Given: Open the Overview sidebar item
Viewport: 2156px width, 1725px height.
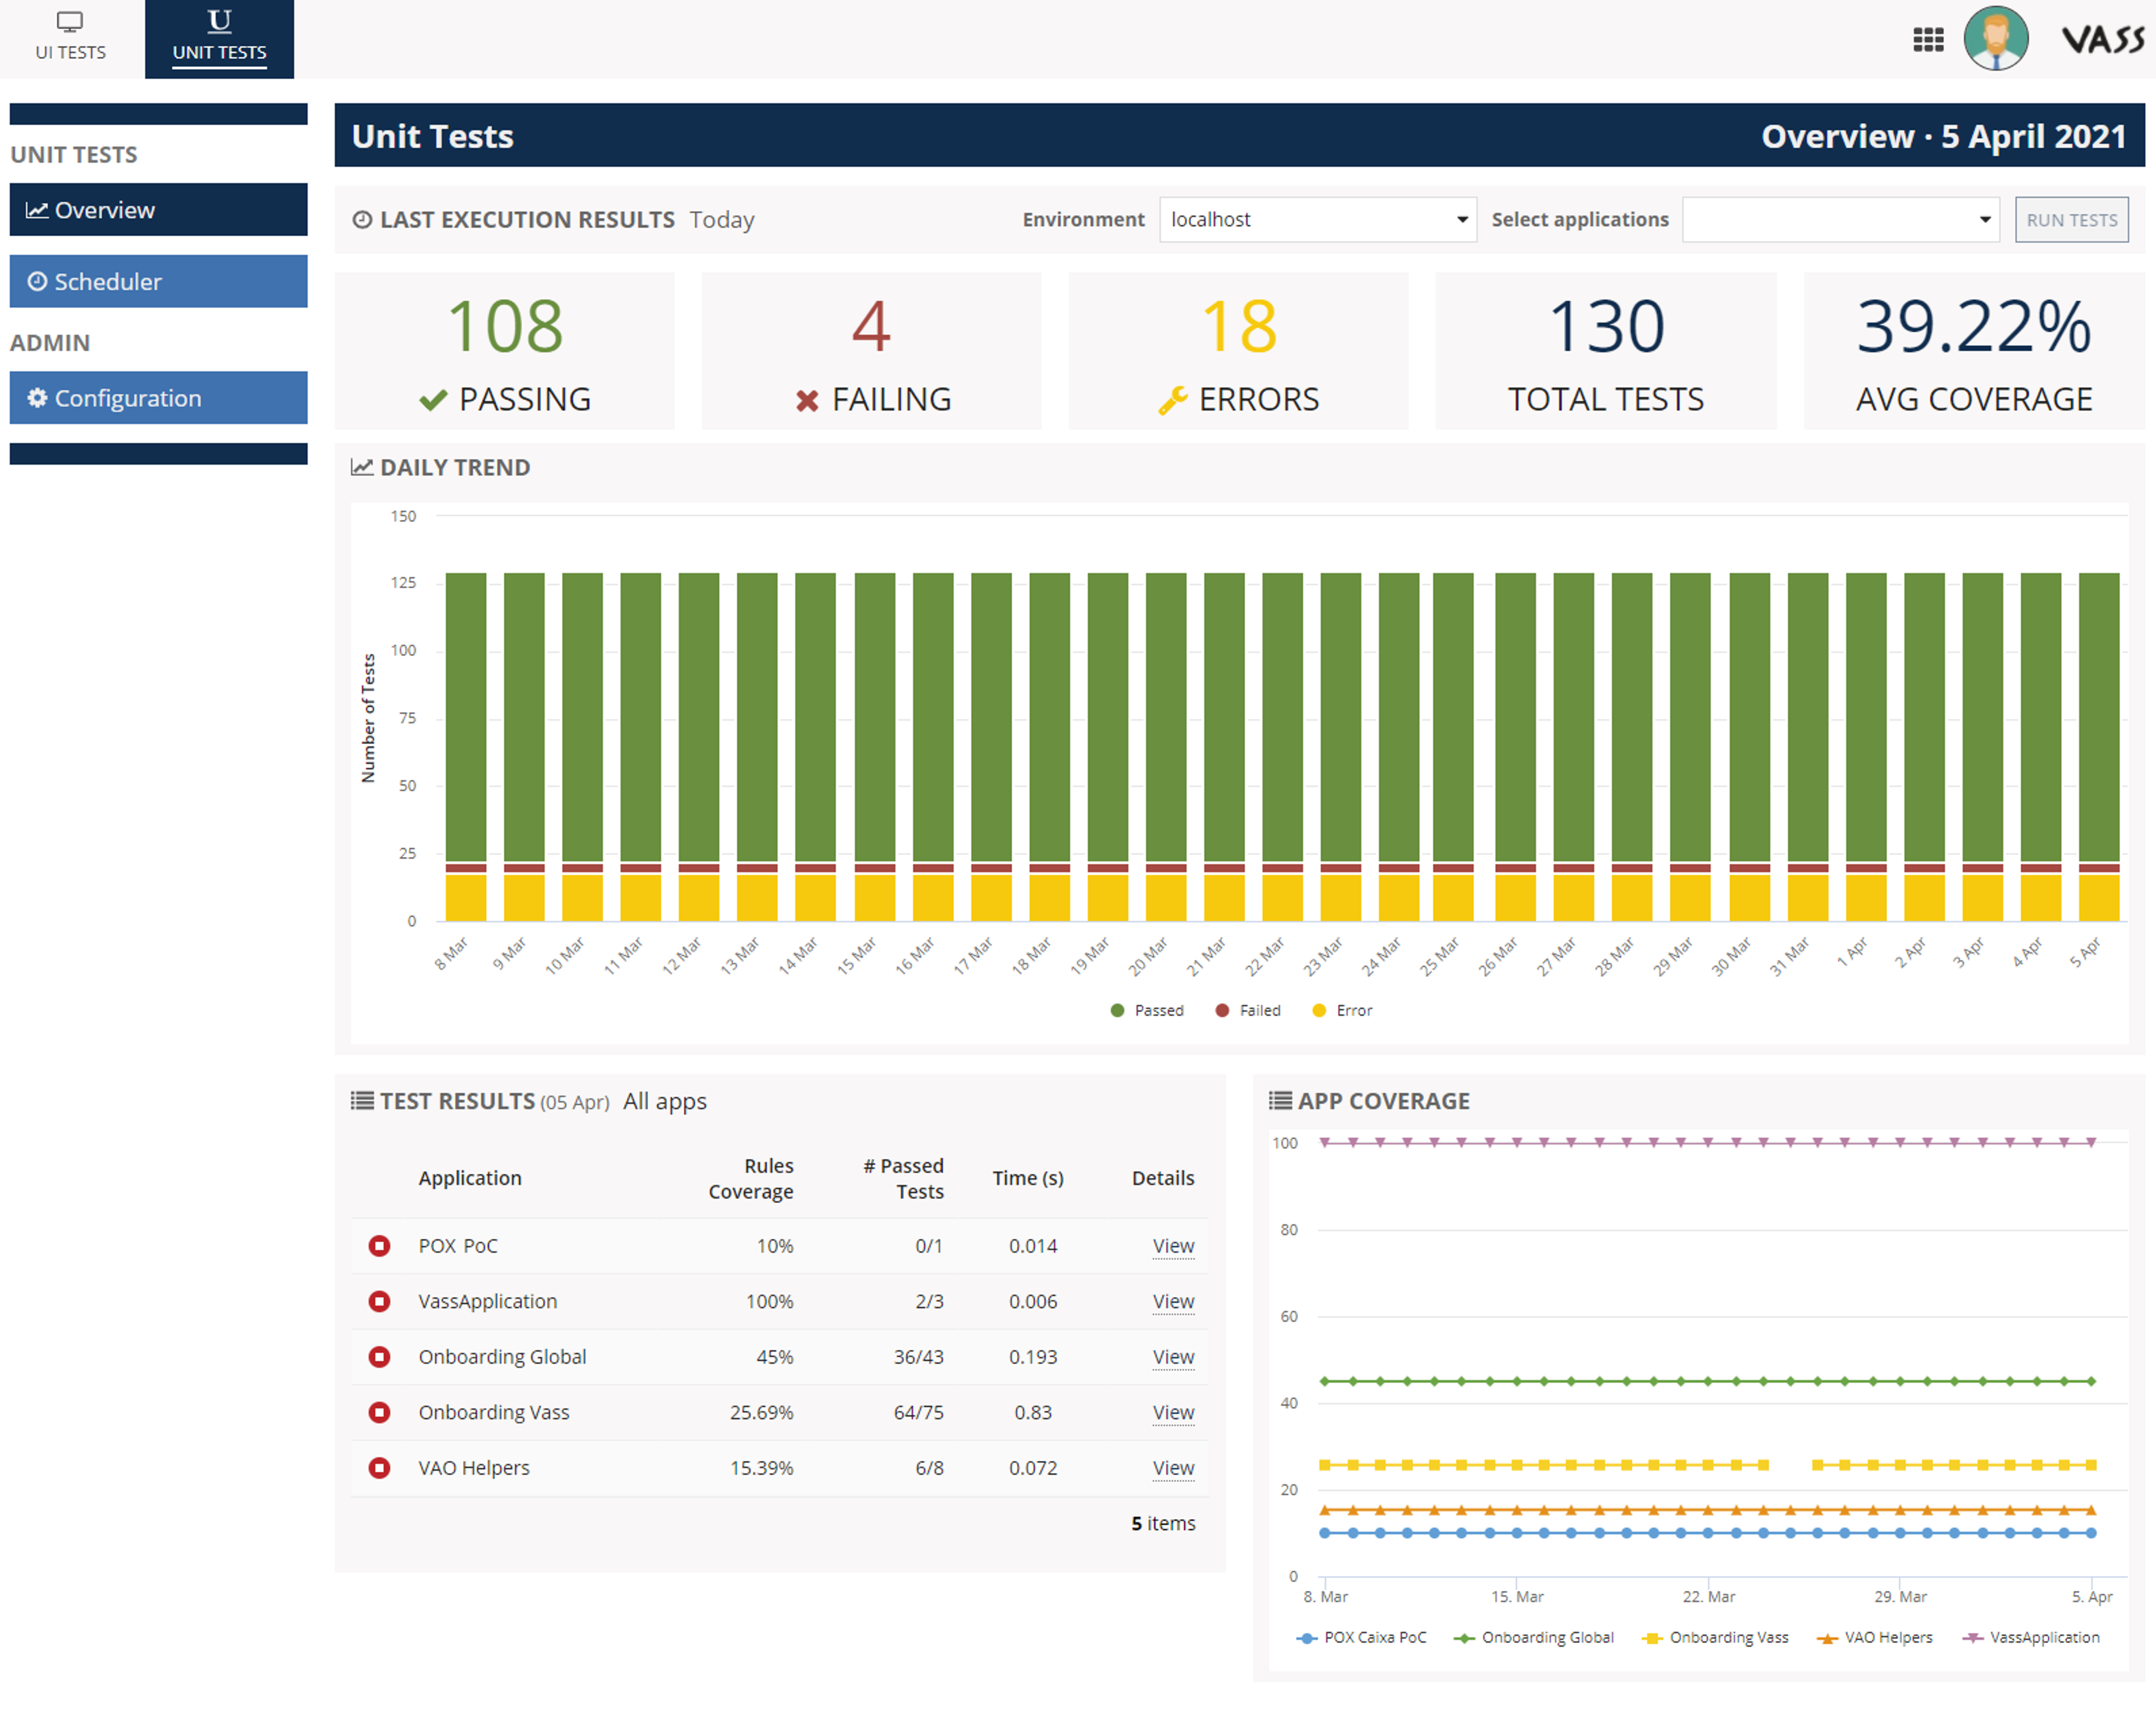Looking at the screenshot, I should coord(158,209).
